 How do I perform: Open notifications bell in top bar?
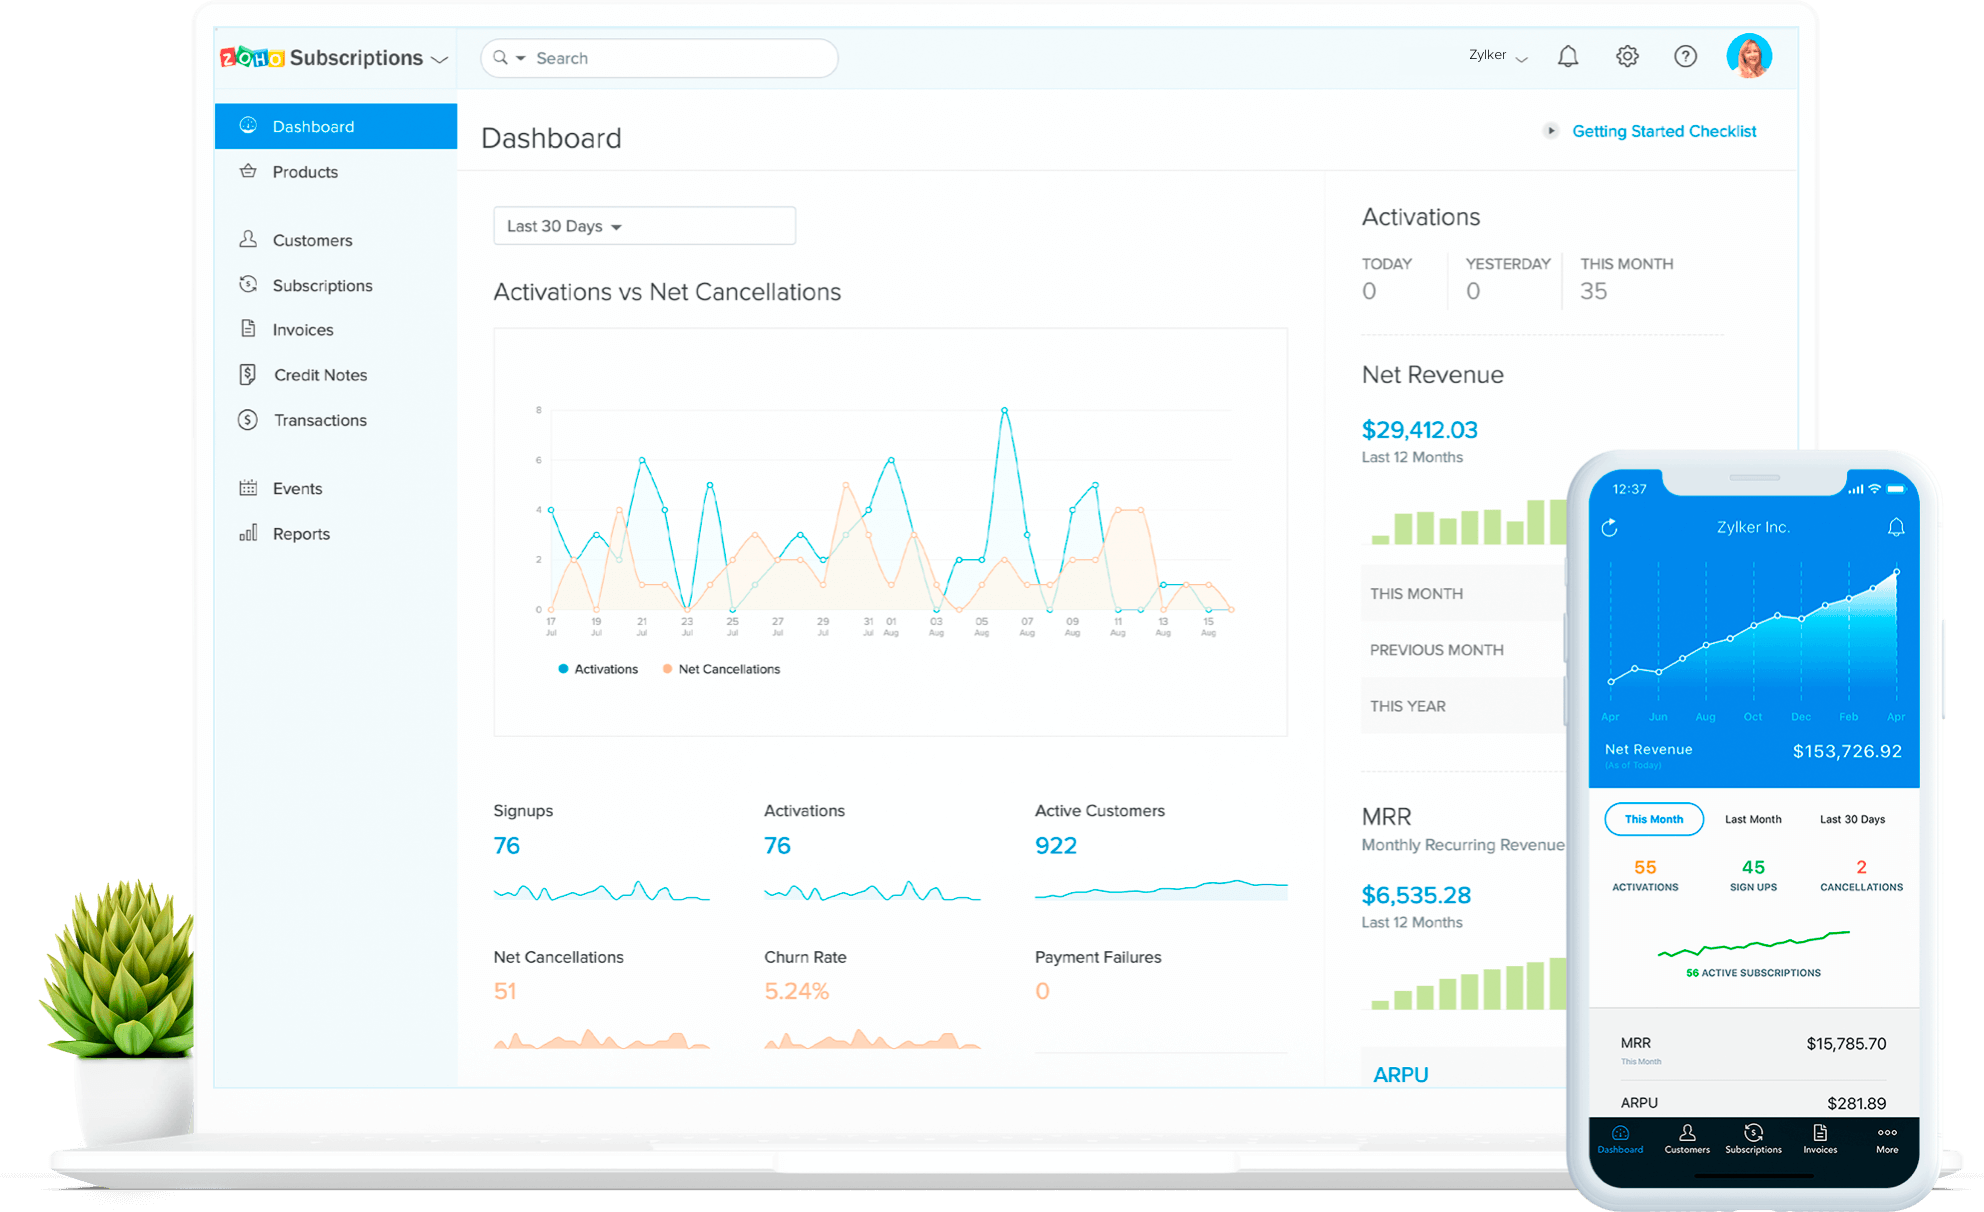click(x=1568, y=57)
